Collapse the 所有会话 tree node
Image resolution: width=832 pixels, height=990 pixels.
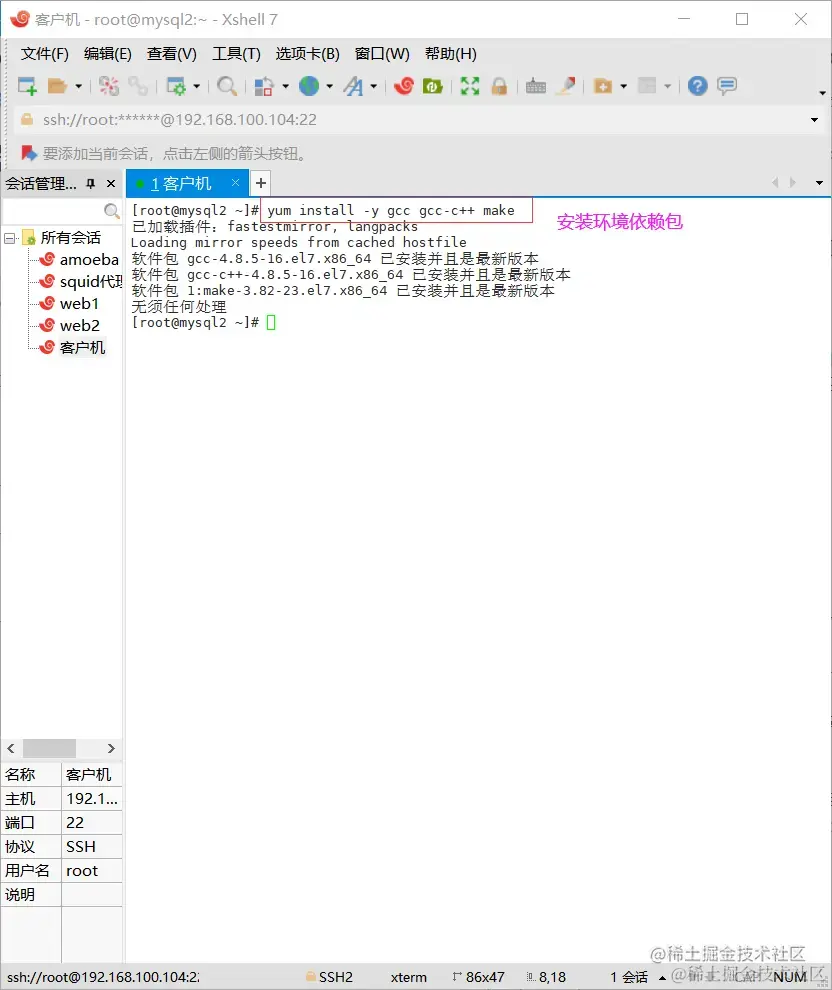click(x=9, y=238)
